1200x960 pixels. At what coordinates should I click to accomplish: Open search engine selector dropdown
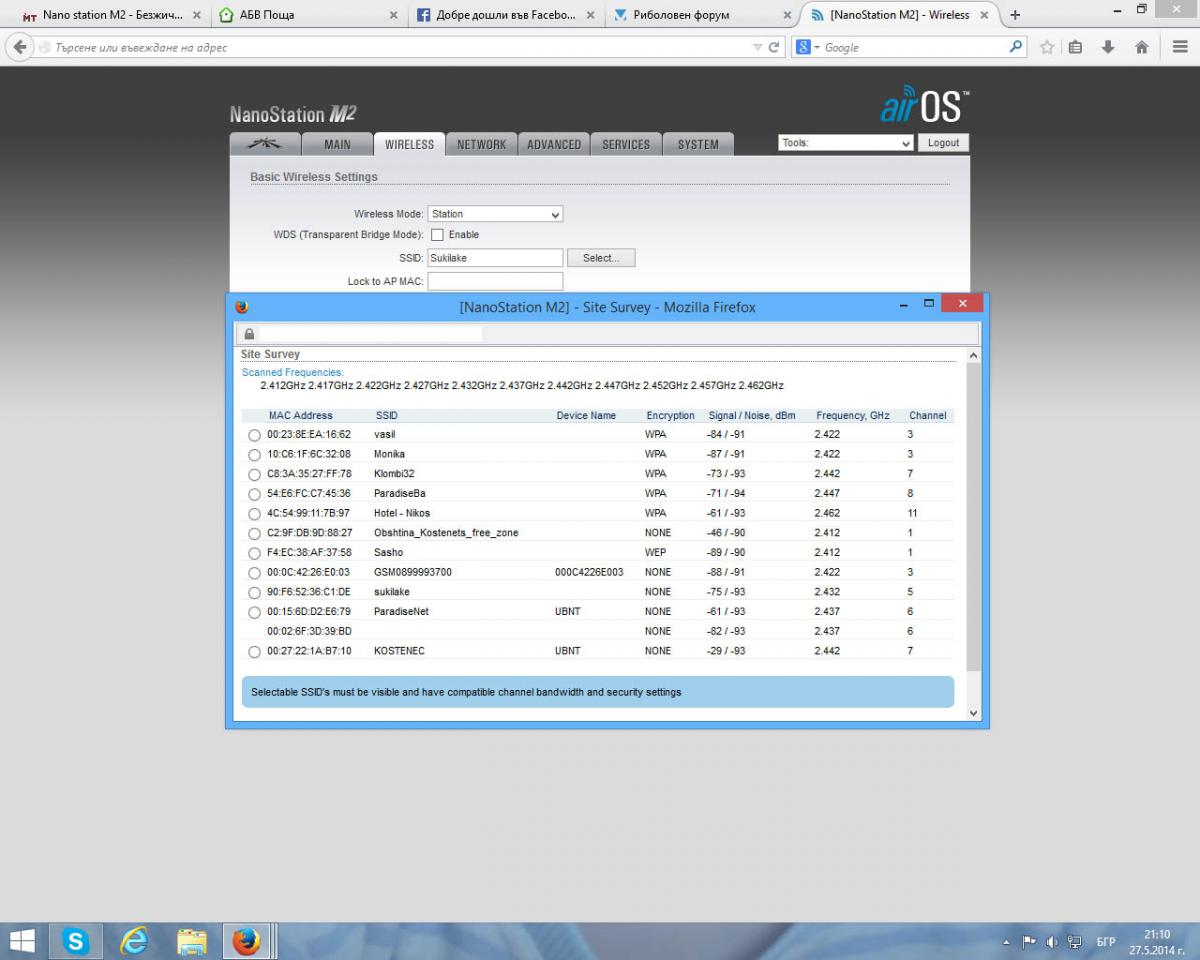(808, 47)
